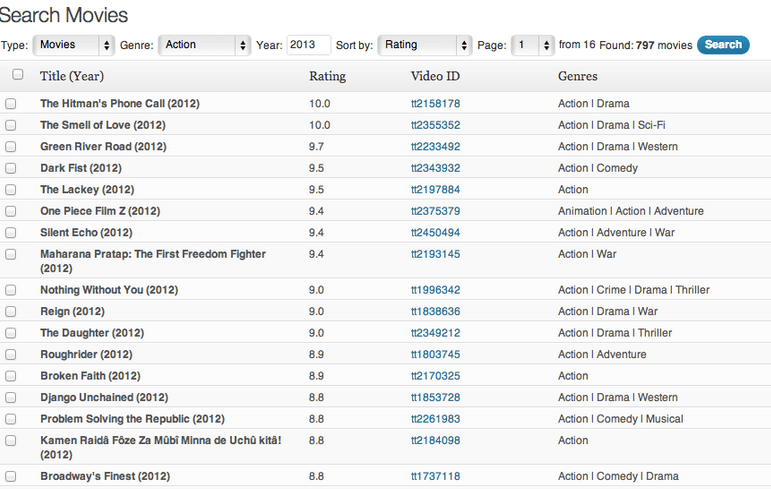Open video ID tt2343932 link
771x489 pixels.
click(435, 168)
